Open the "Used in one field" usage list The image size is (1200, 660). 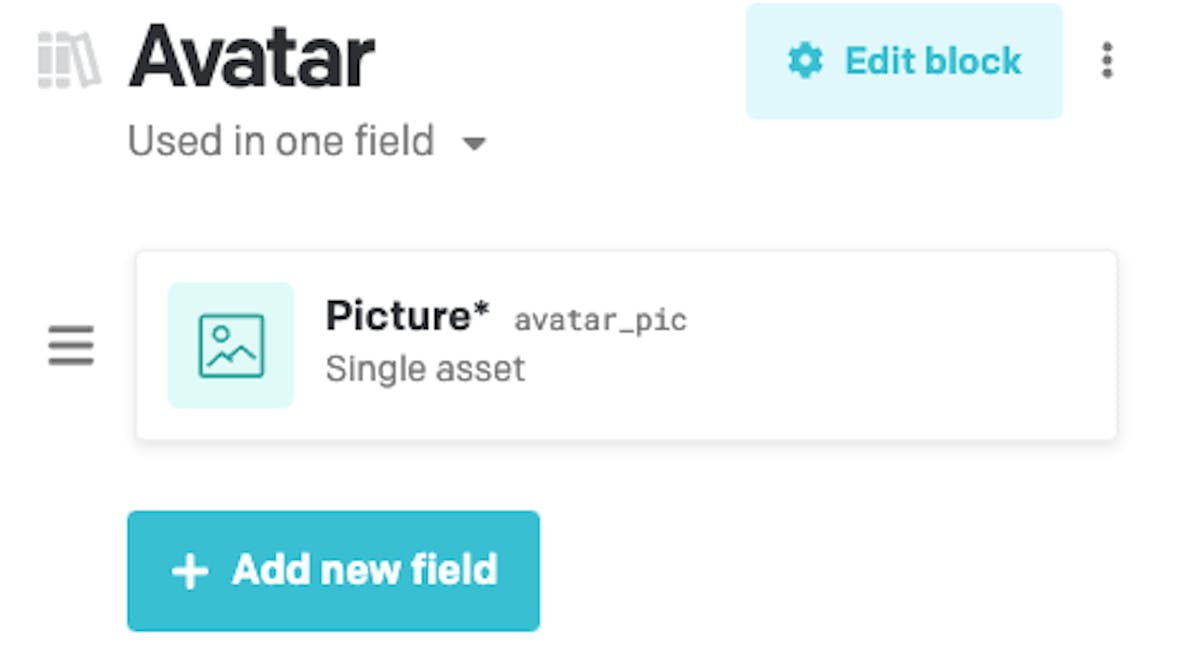tap(307, 141)
